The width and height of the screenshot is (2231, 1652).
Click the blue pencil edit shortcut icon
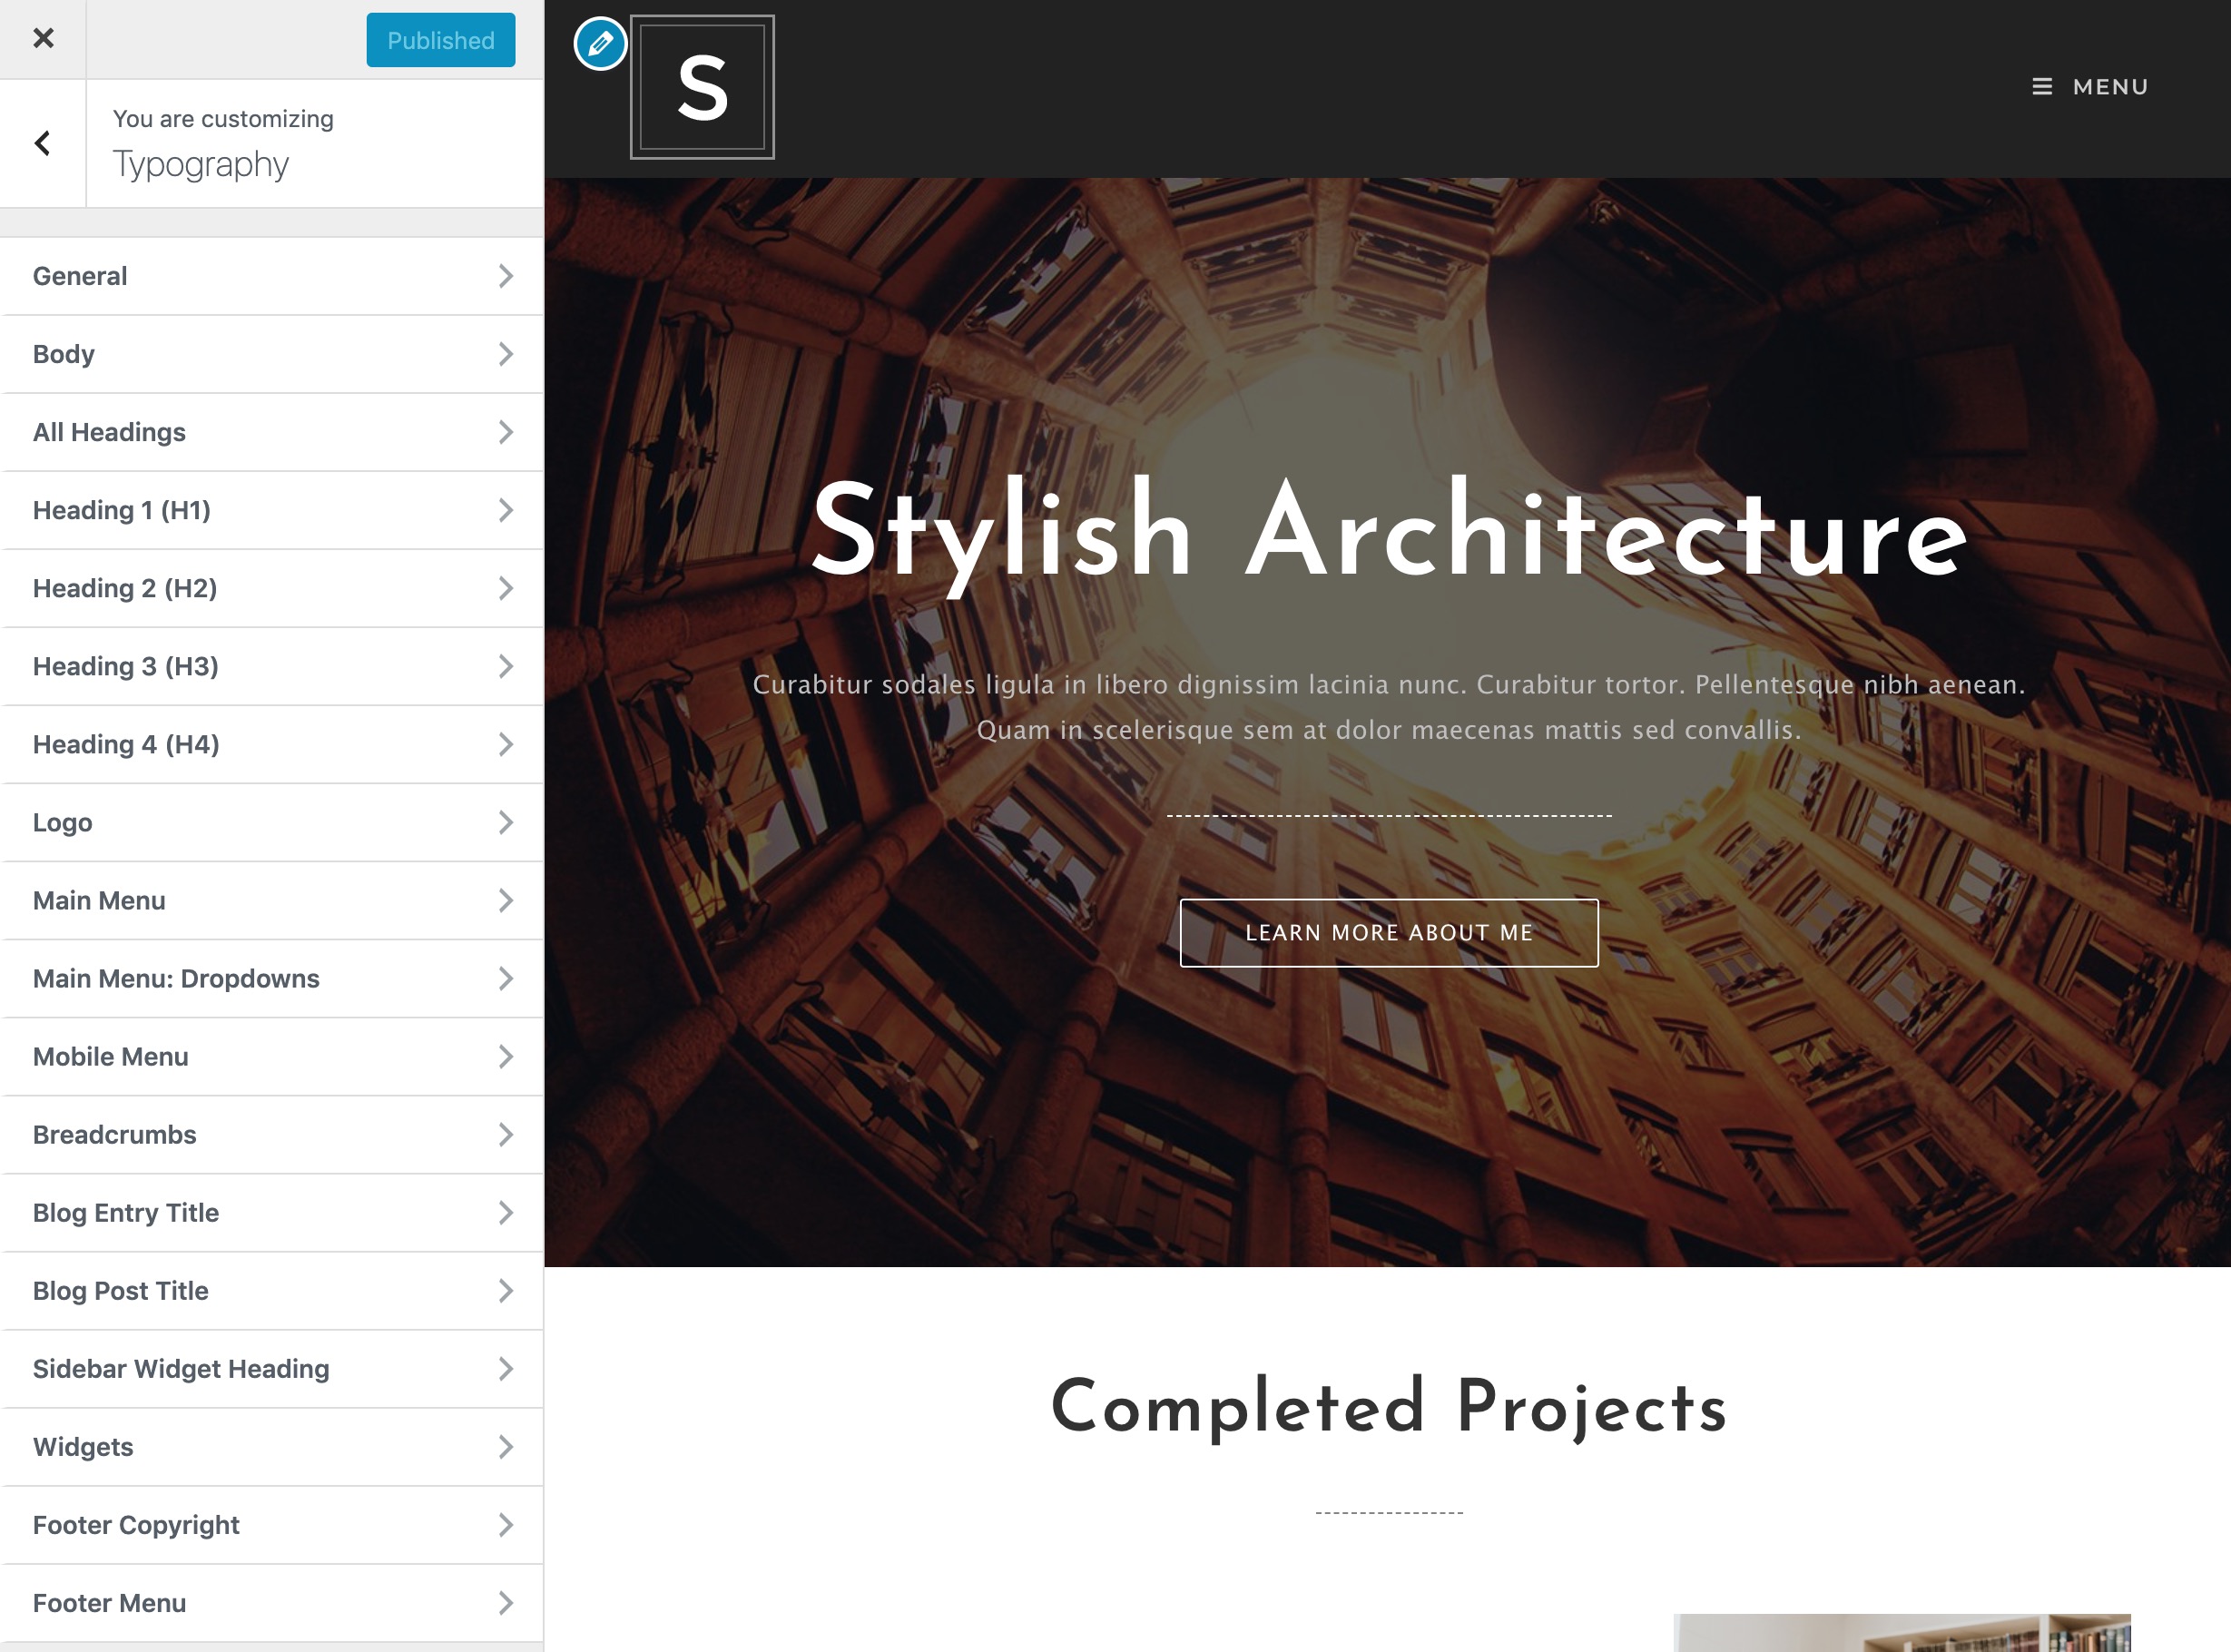(600, 44)
